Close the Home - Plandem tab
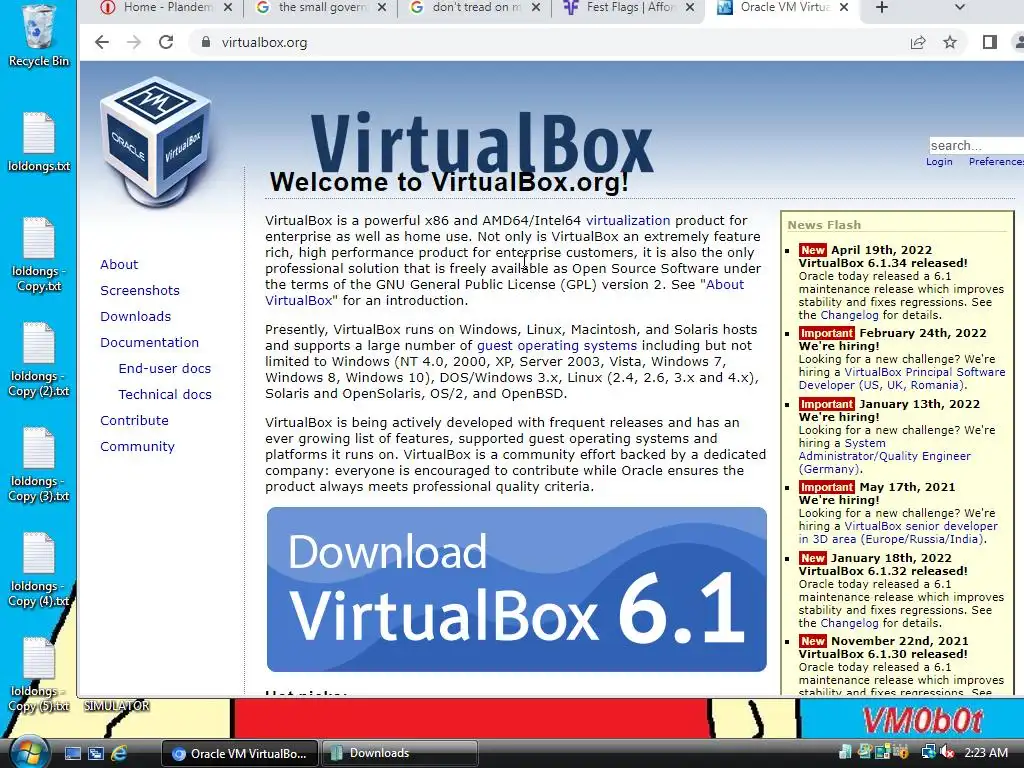This screenshot has height=768, width=1024. pyautogui.click(x=227, y=7)
